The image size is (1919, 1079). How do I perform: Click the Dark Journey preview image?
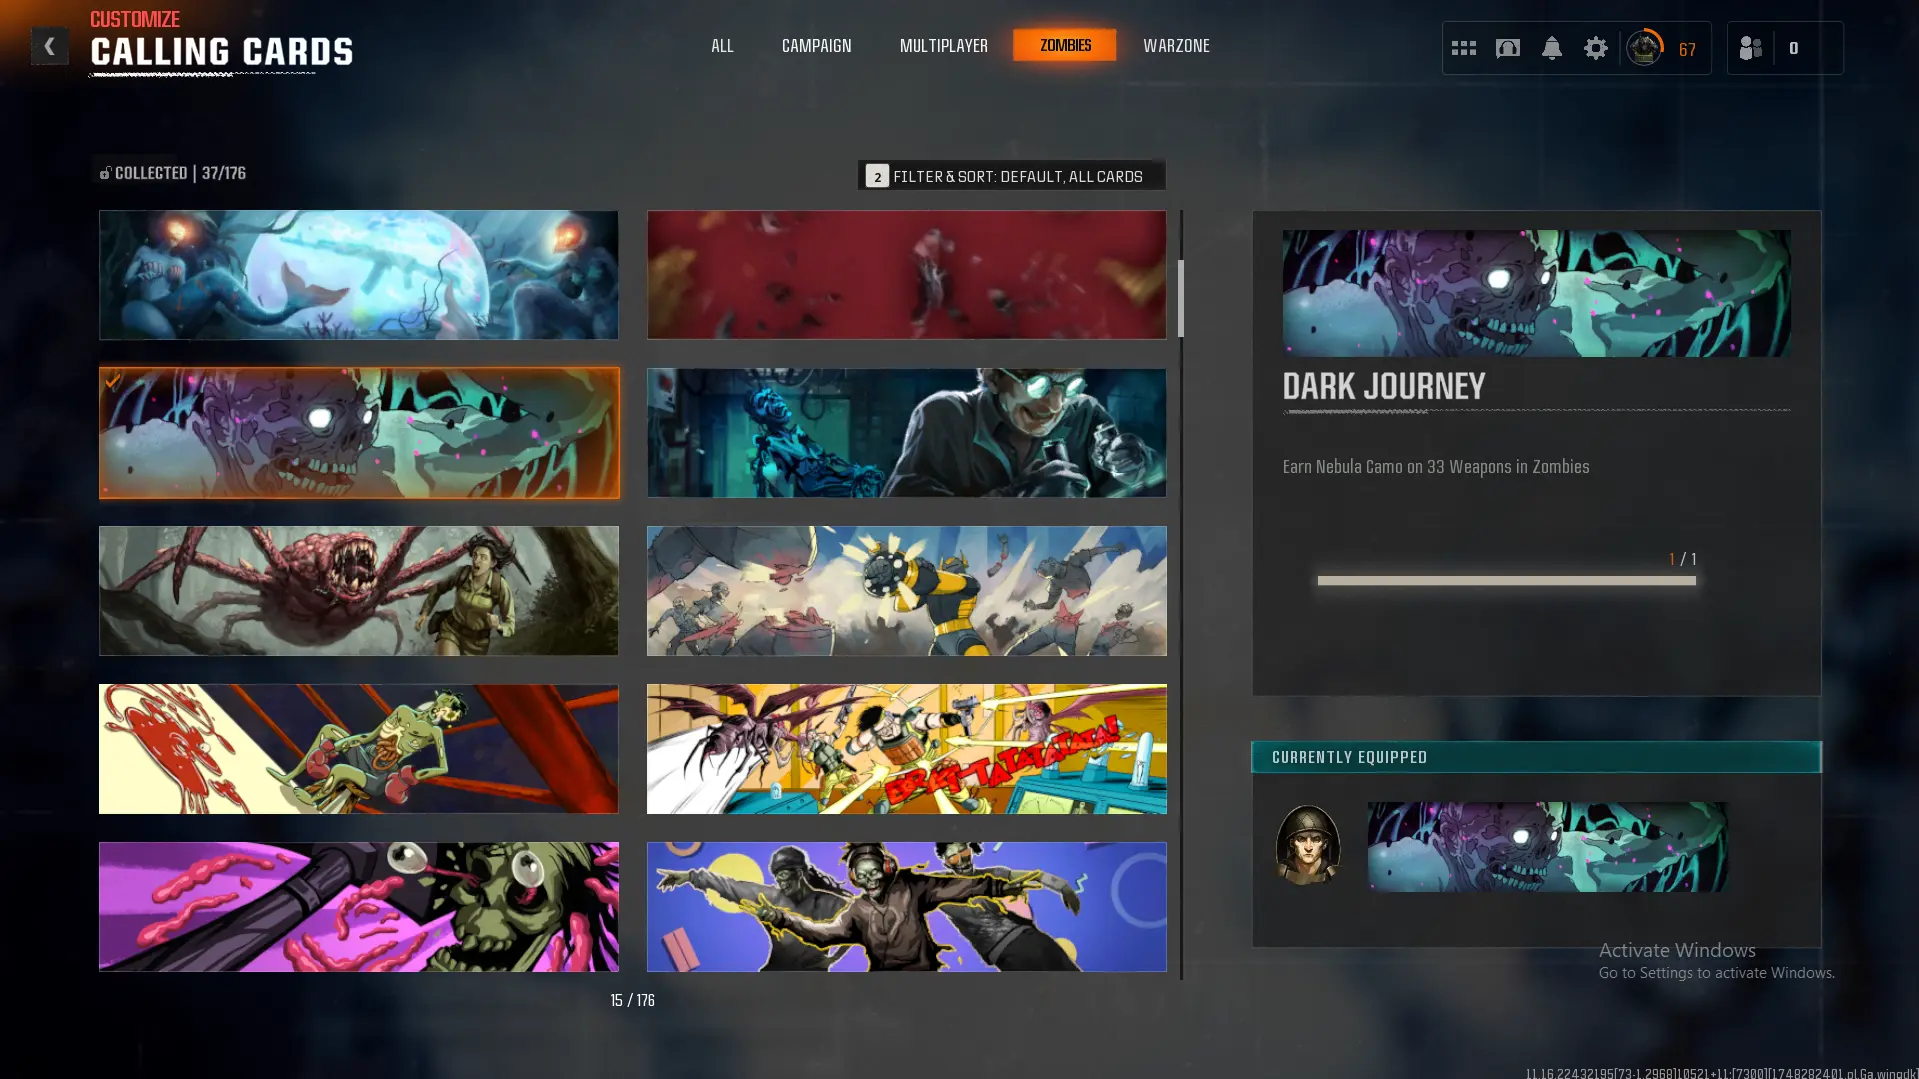(1536, 293)
